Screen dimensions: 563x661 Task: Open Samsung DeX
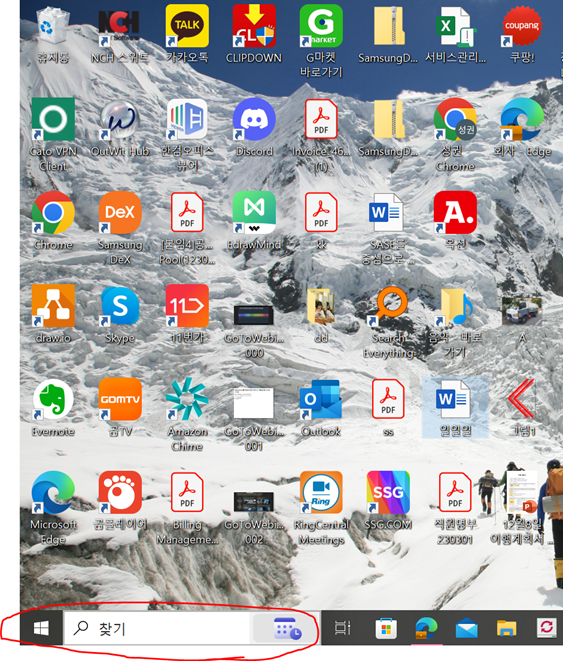click(x=120, y=212)
